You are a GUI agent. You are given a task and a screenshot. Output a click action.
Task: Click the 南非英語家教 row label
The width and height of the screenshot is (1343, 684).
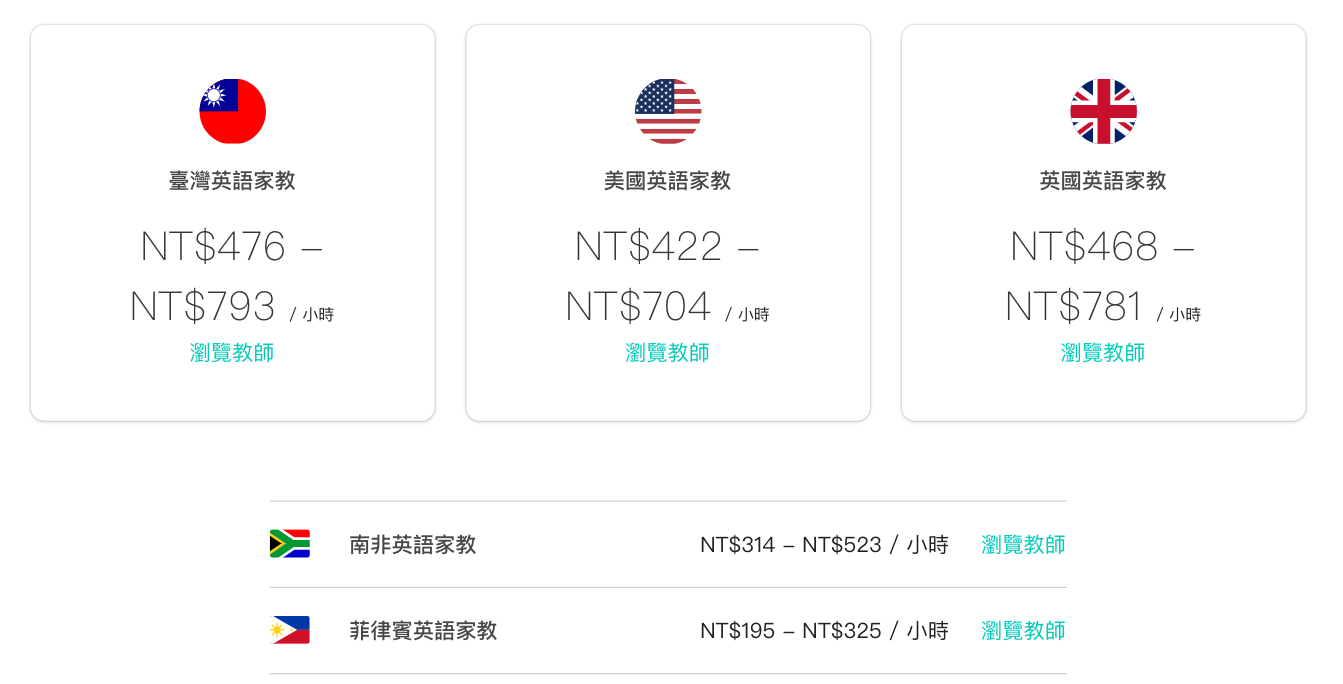pos(413,545)
